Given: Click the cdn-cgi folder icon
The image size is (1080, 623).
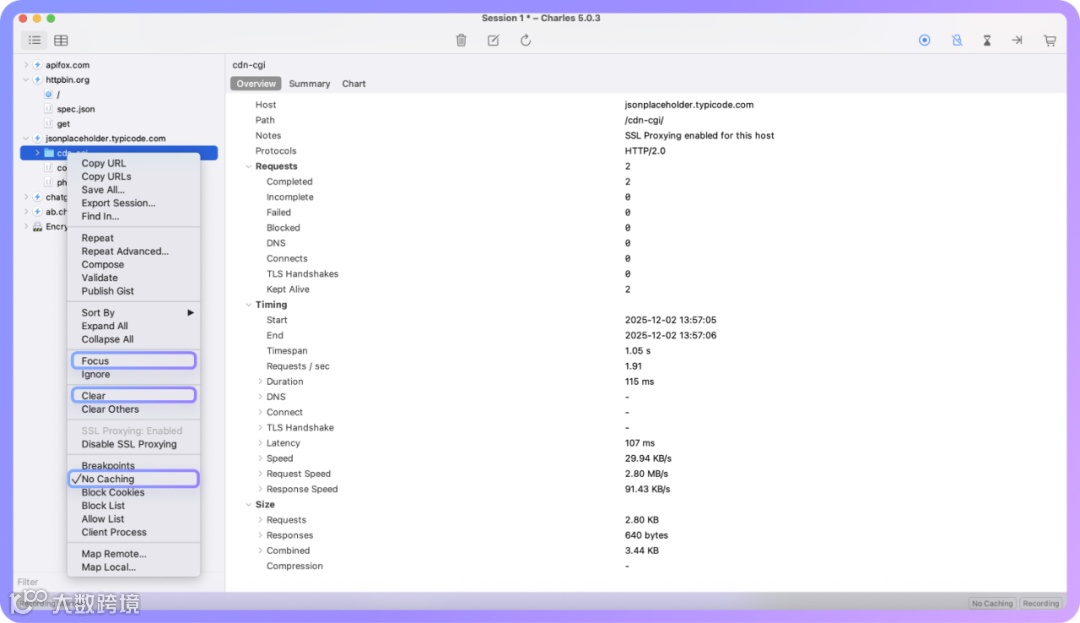Looking at the screenshot, I should [x=49, y=153].
